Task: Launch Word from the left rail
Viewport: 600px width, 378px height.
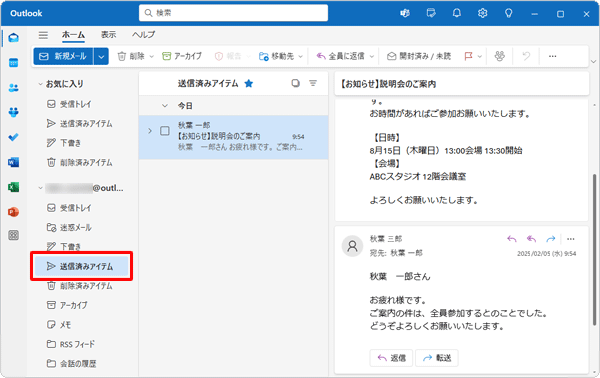Action: pos(14,162)
